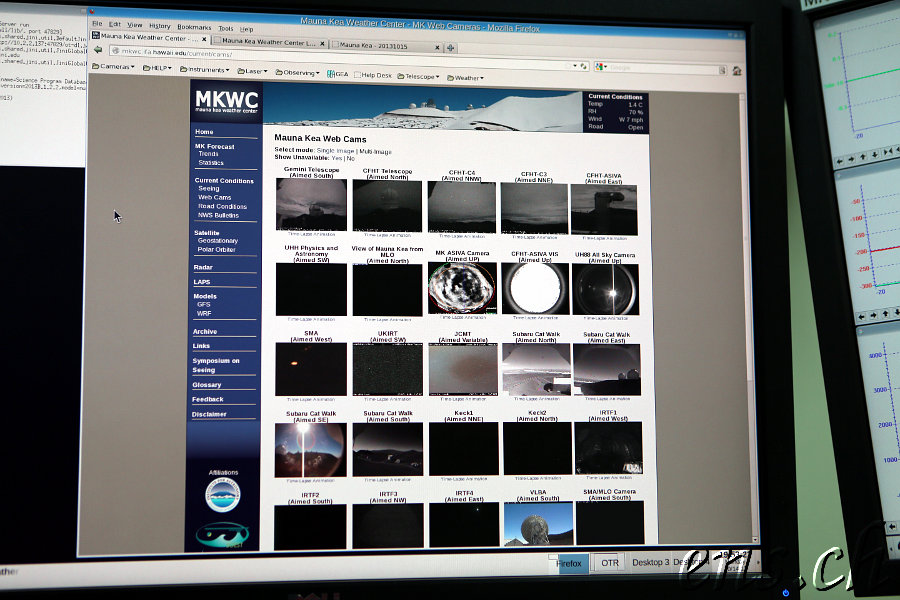
Task: Open the Archive sidebar link
Action: (204, 332)
